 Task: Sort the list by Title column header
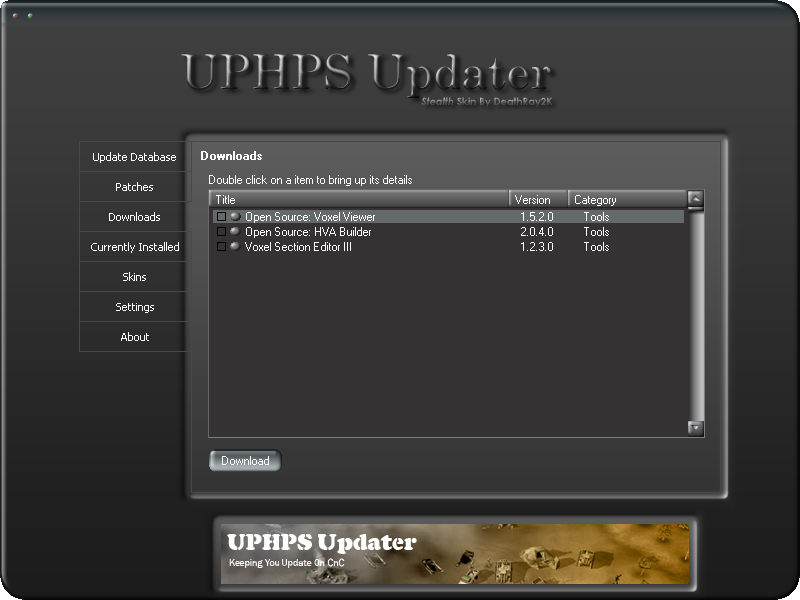tap(359, 199)
